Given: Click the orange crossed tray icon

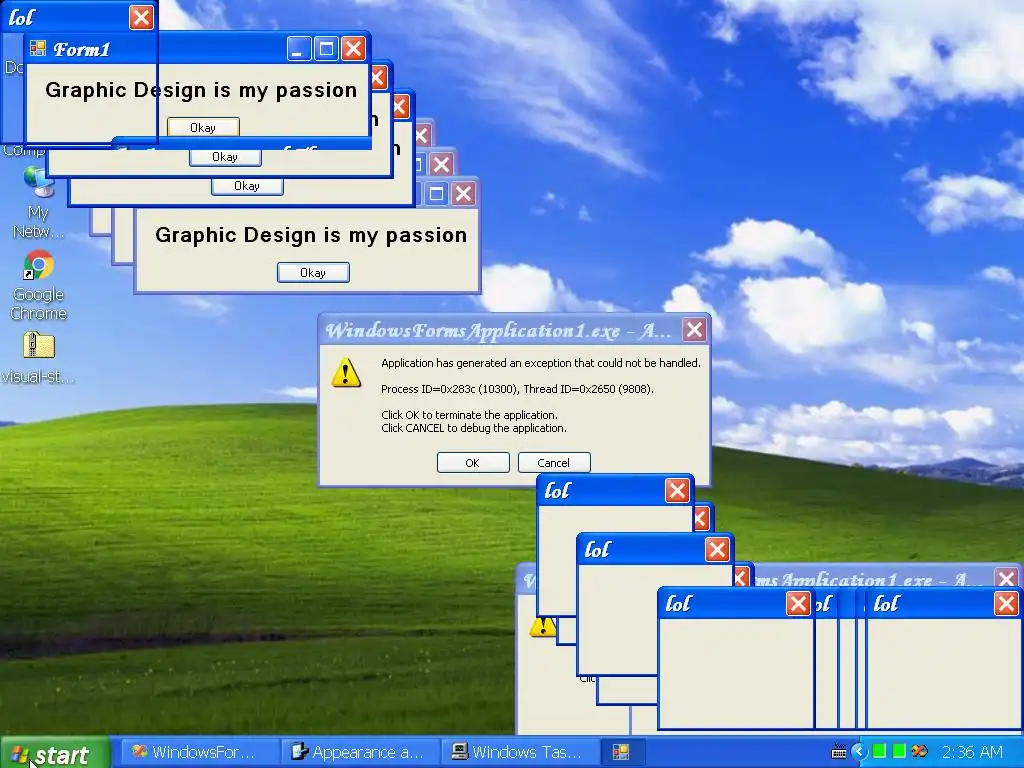Looking at the screenshot, I should click(x=920, y=752).
